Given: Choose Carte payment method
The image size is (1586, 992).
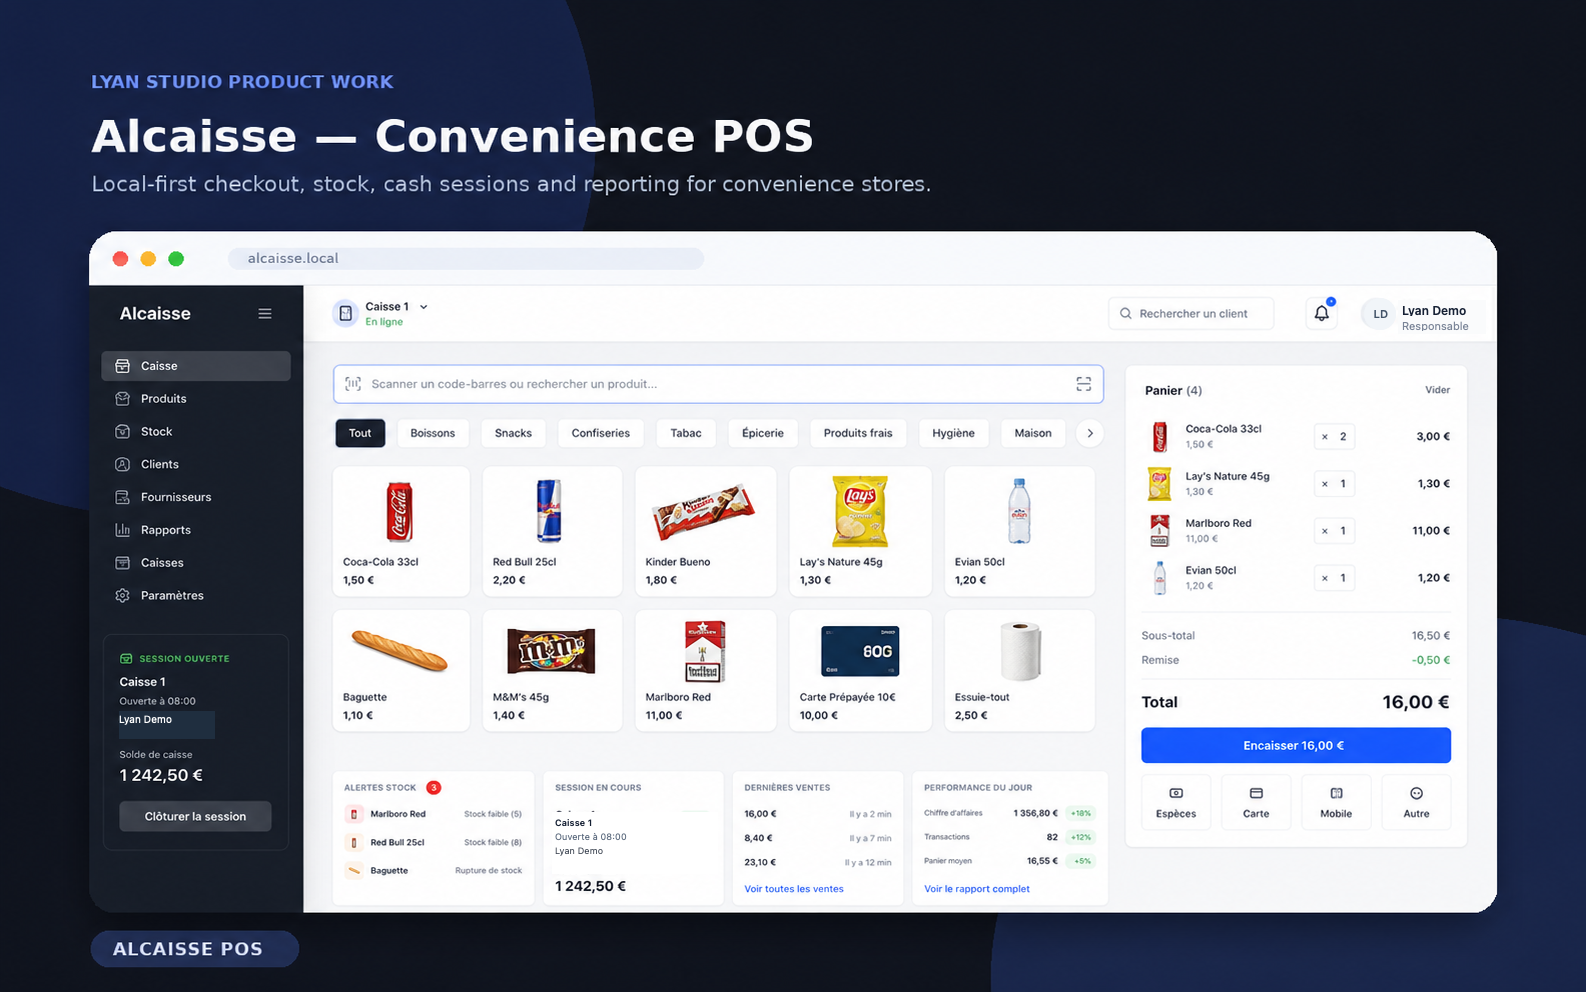Looking at the screenshot, I should [x=1256, y=802].
